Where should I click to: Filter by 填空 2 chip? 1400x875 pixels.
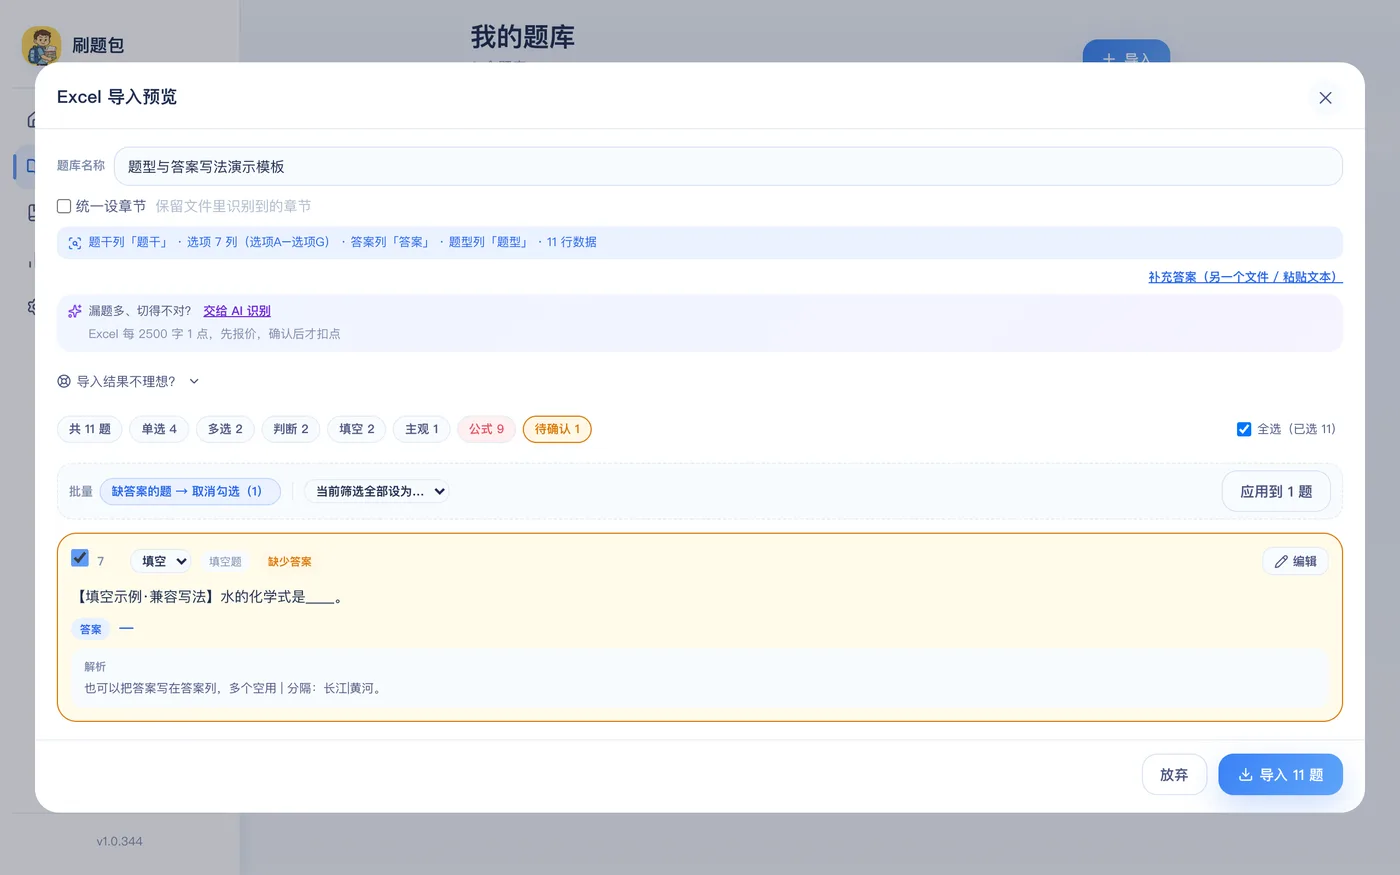coord(357,429)
